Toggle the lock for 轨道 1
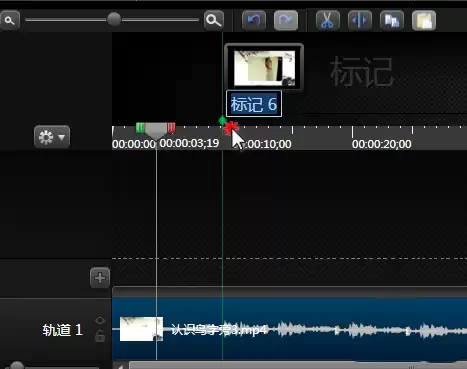 coord(100,336)
